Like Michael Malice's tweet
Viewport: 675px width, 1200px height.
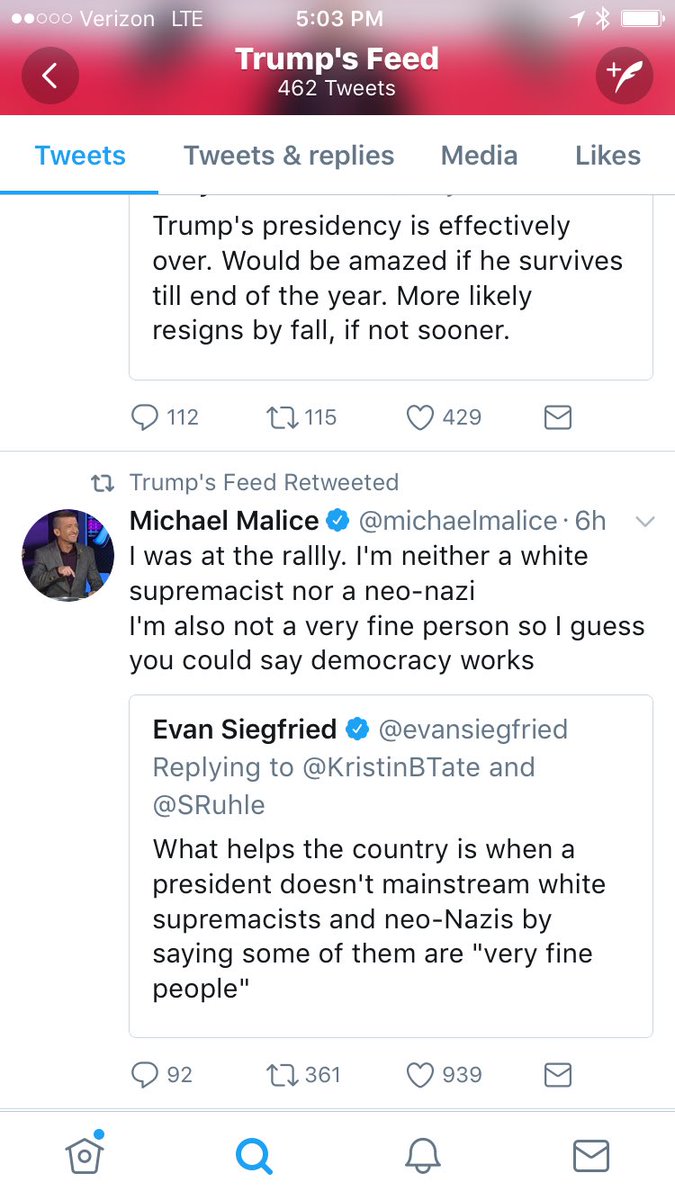(x=420, y=1075)
